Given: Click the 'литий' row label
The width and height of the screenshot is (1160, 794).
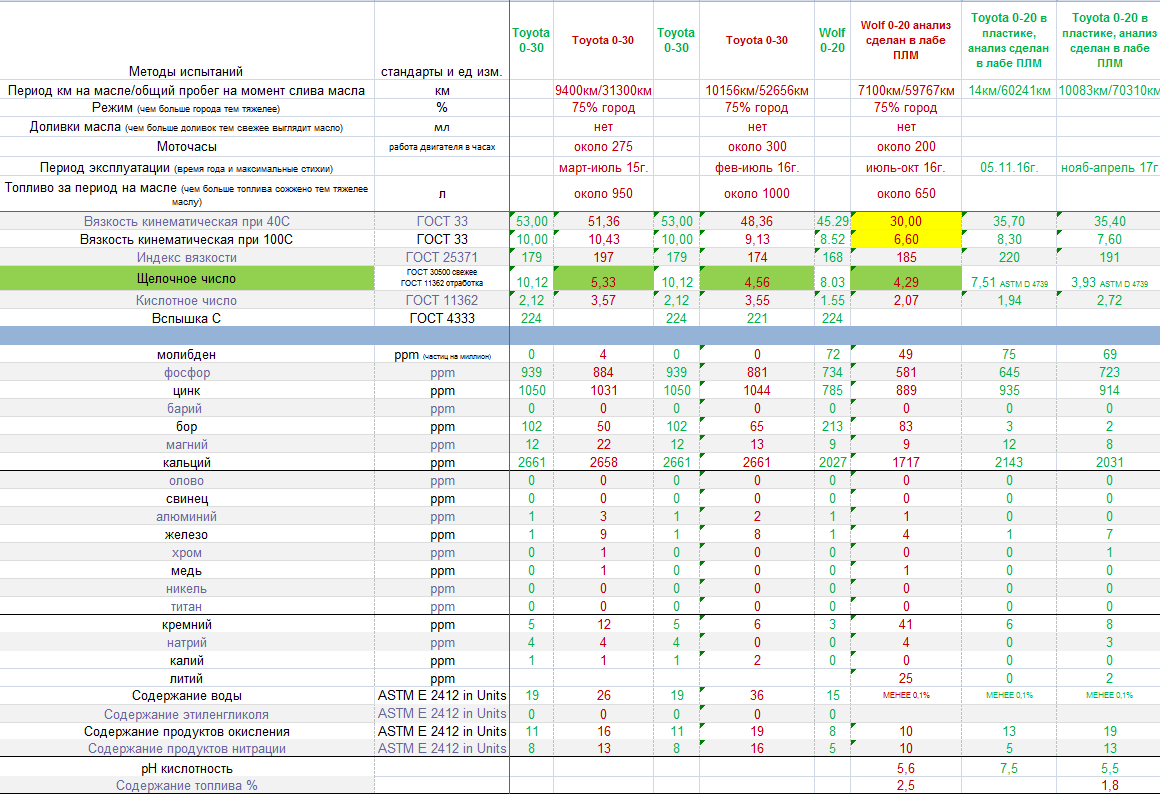Looking at the screenshot, I should [x=186, y=679].
